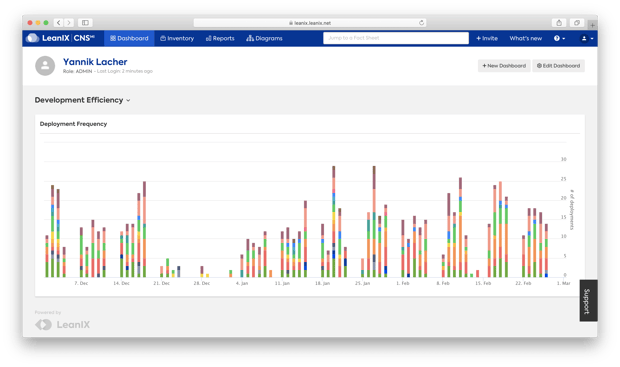Show all tabs overview icon
The image size is (620, 367).
pyautogui.click(x=577, y=23)
